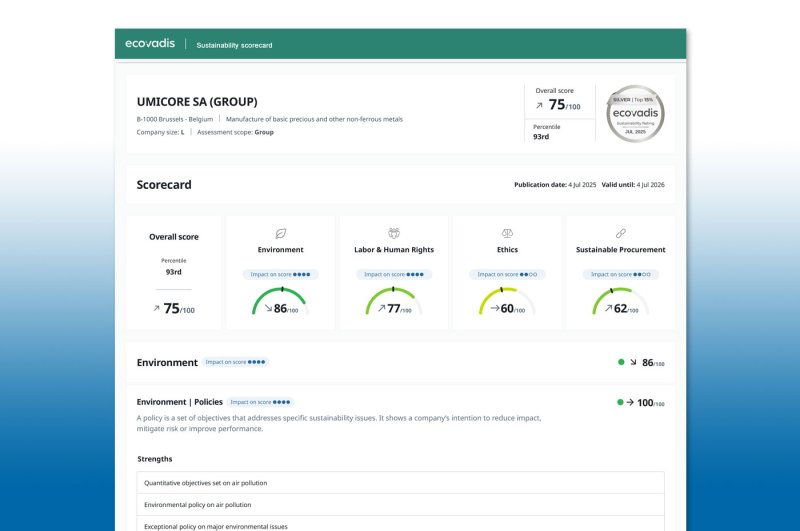Click the Sustainable Procurement chain link icon

pyautogui.click(x=620, y=234)
